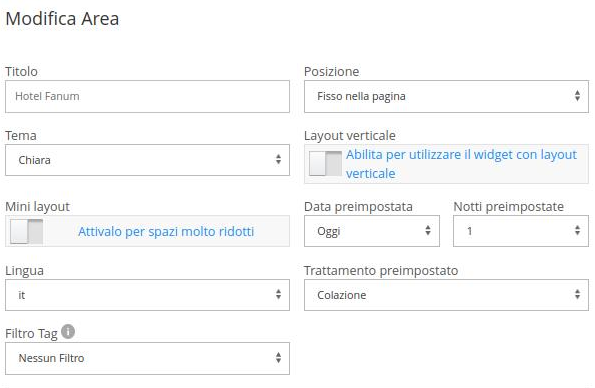The image size is (595, 388).
Task: Open Notti preimpostate dropdown showing 1
Action: tap(521, 231)
